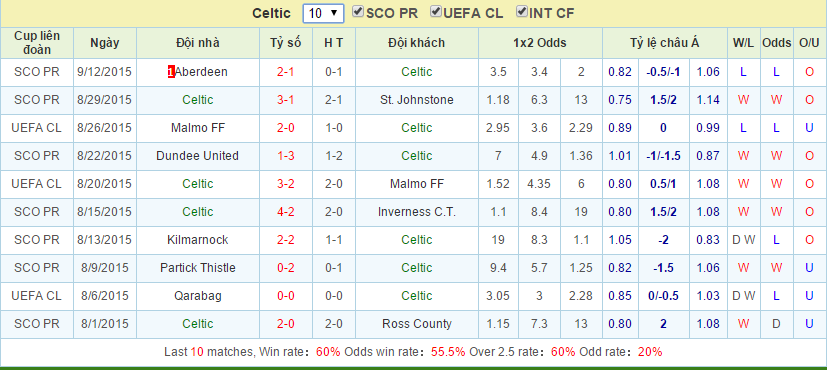Click the Ross County team name
Viewport: 828px width, 370px height.
pos(417,324)
